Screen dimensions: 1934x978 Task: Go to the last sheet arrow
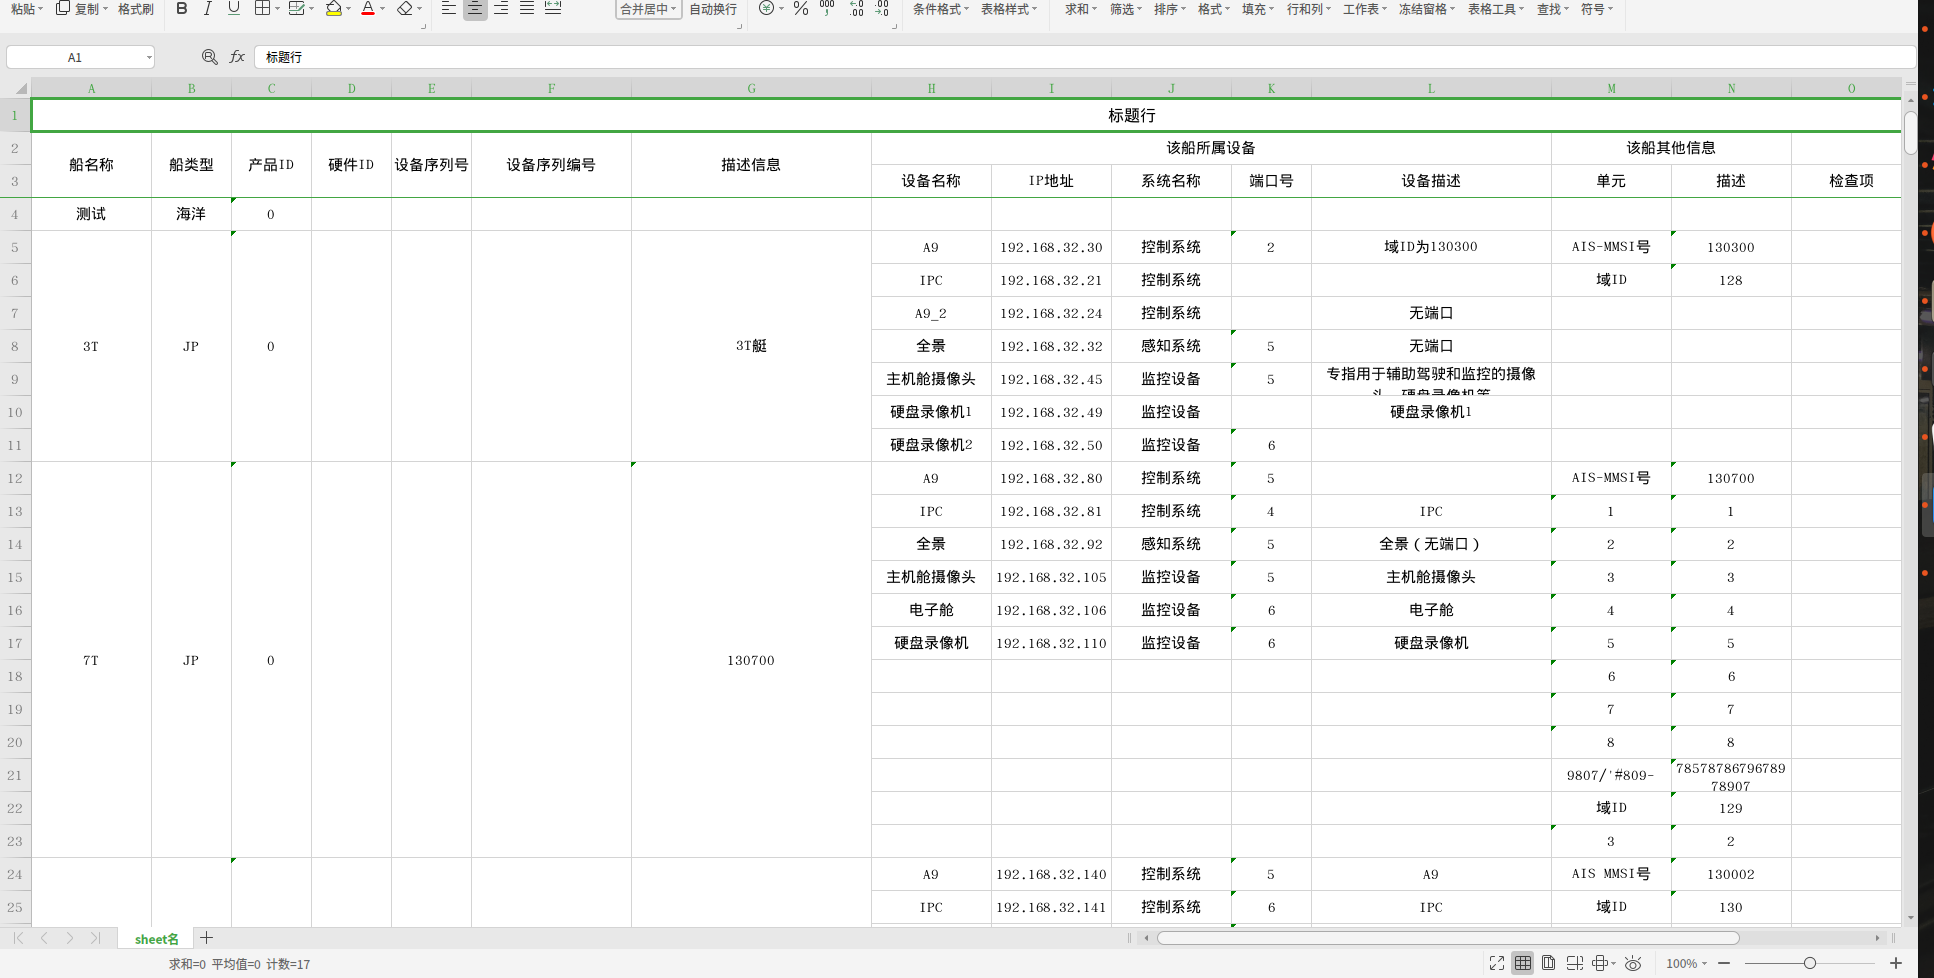(95, 938)
